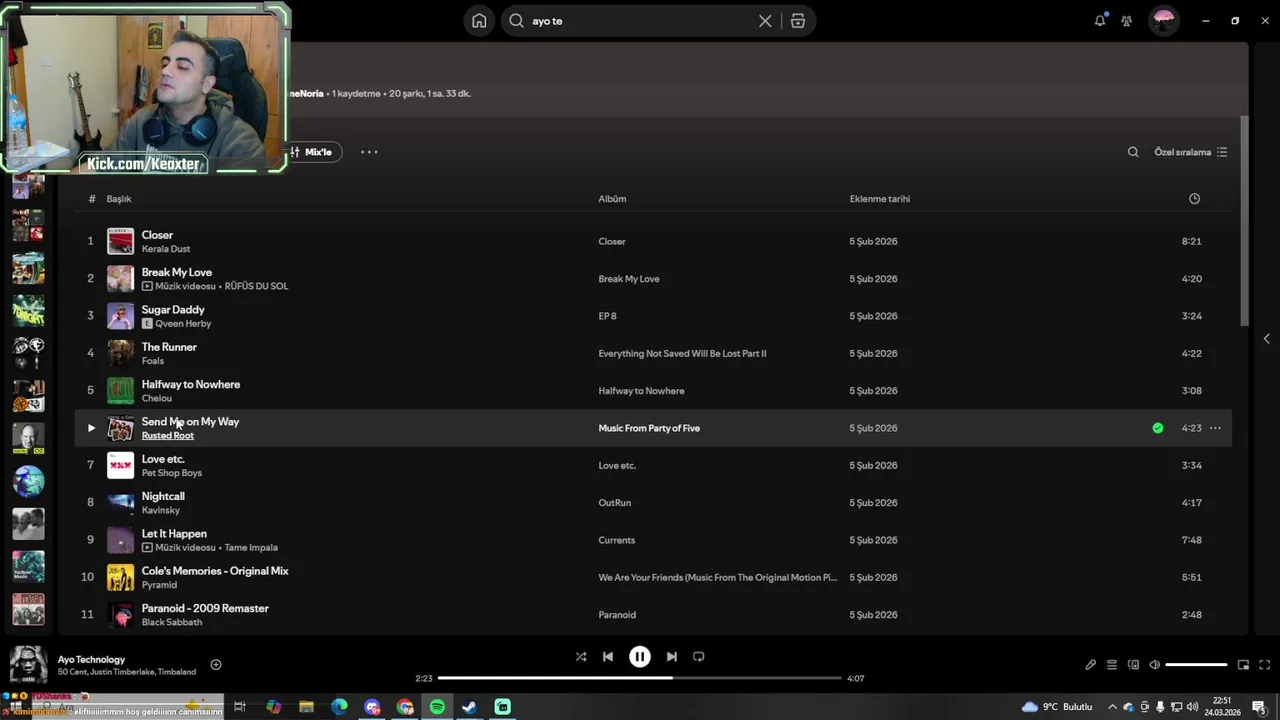Sort by the Başlık column header
Screen dimensions: 1280x720
119,199
